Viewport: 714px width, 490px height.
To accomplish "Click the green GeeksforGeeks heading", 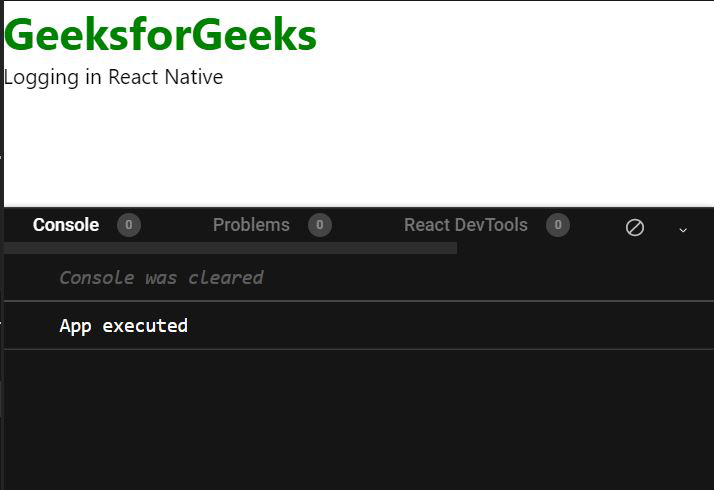I will (160, 35).
